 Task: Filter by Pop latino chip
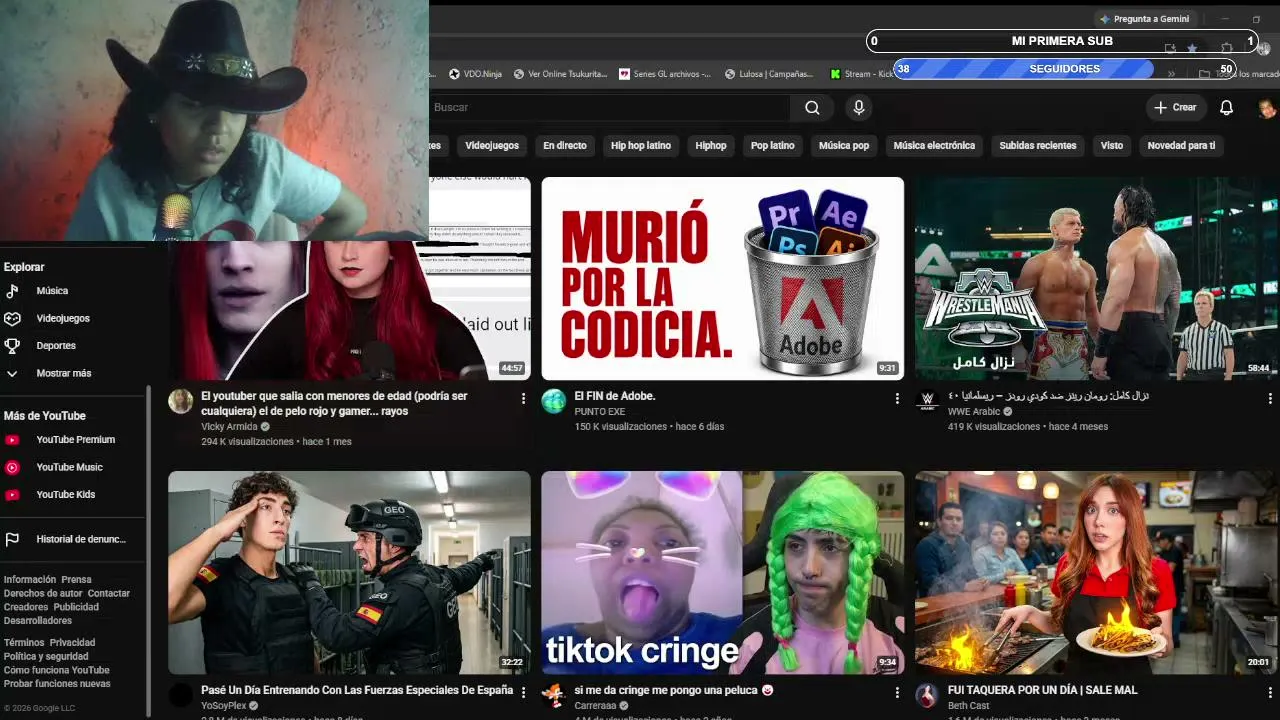pos(773,146)
